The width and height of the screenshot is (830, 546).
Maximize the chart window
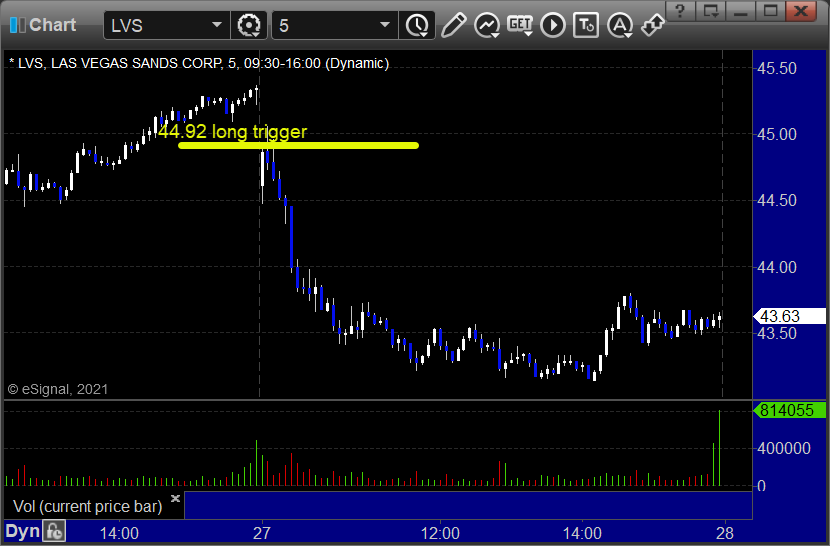click(x=771, y=11)
